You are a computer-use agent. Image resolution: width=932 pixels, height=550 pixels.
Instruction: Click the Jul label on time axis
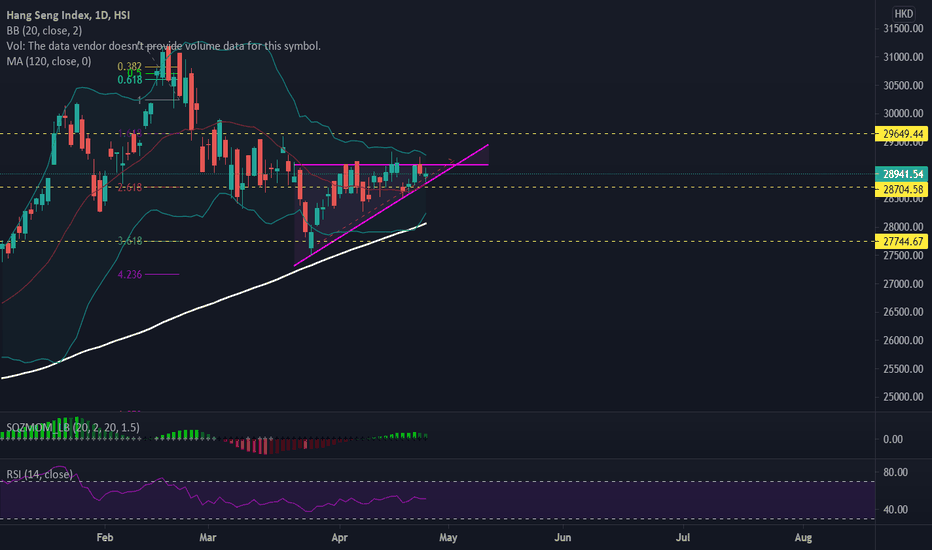coord(683,538)
